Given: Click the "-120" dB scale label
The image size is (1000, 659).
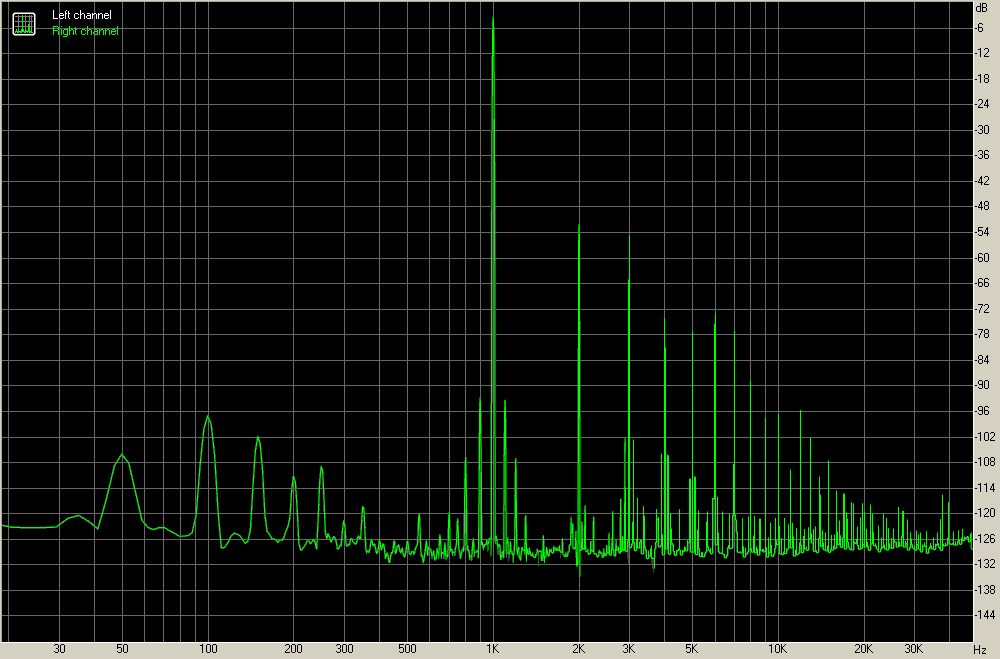Looking at the screenshot, I should pos(984,513).
